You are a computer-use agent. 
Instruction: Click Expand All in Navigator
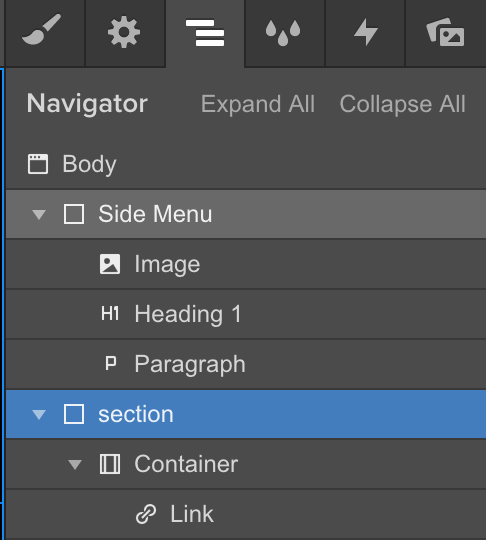(258, 104)
